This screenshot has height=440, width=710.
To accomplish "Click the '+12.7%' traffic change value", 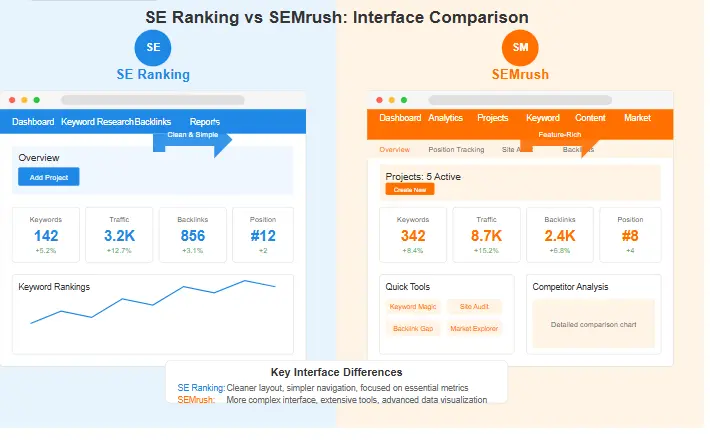I will [x=119, y=250].
